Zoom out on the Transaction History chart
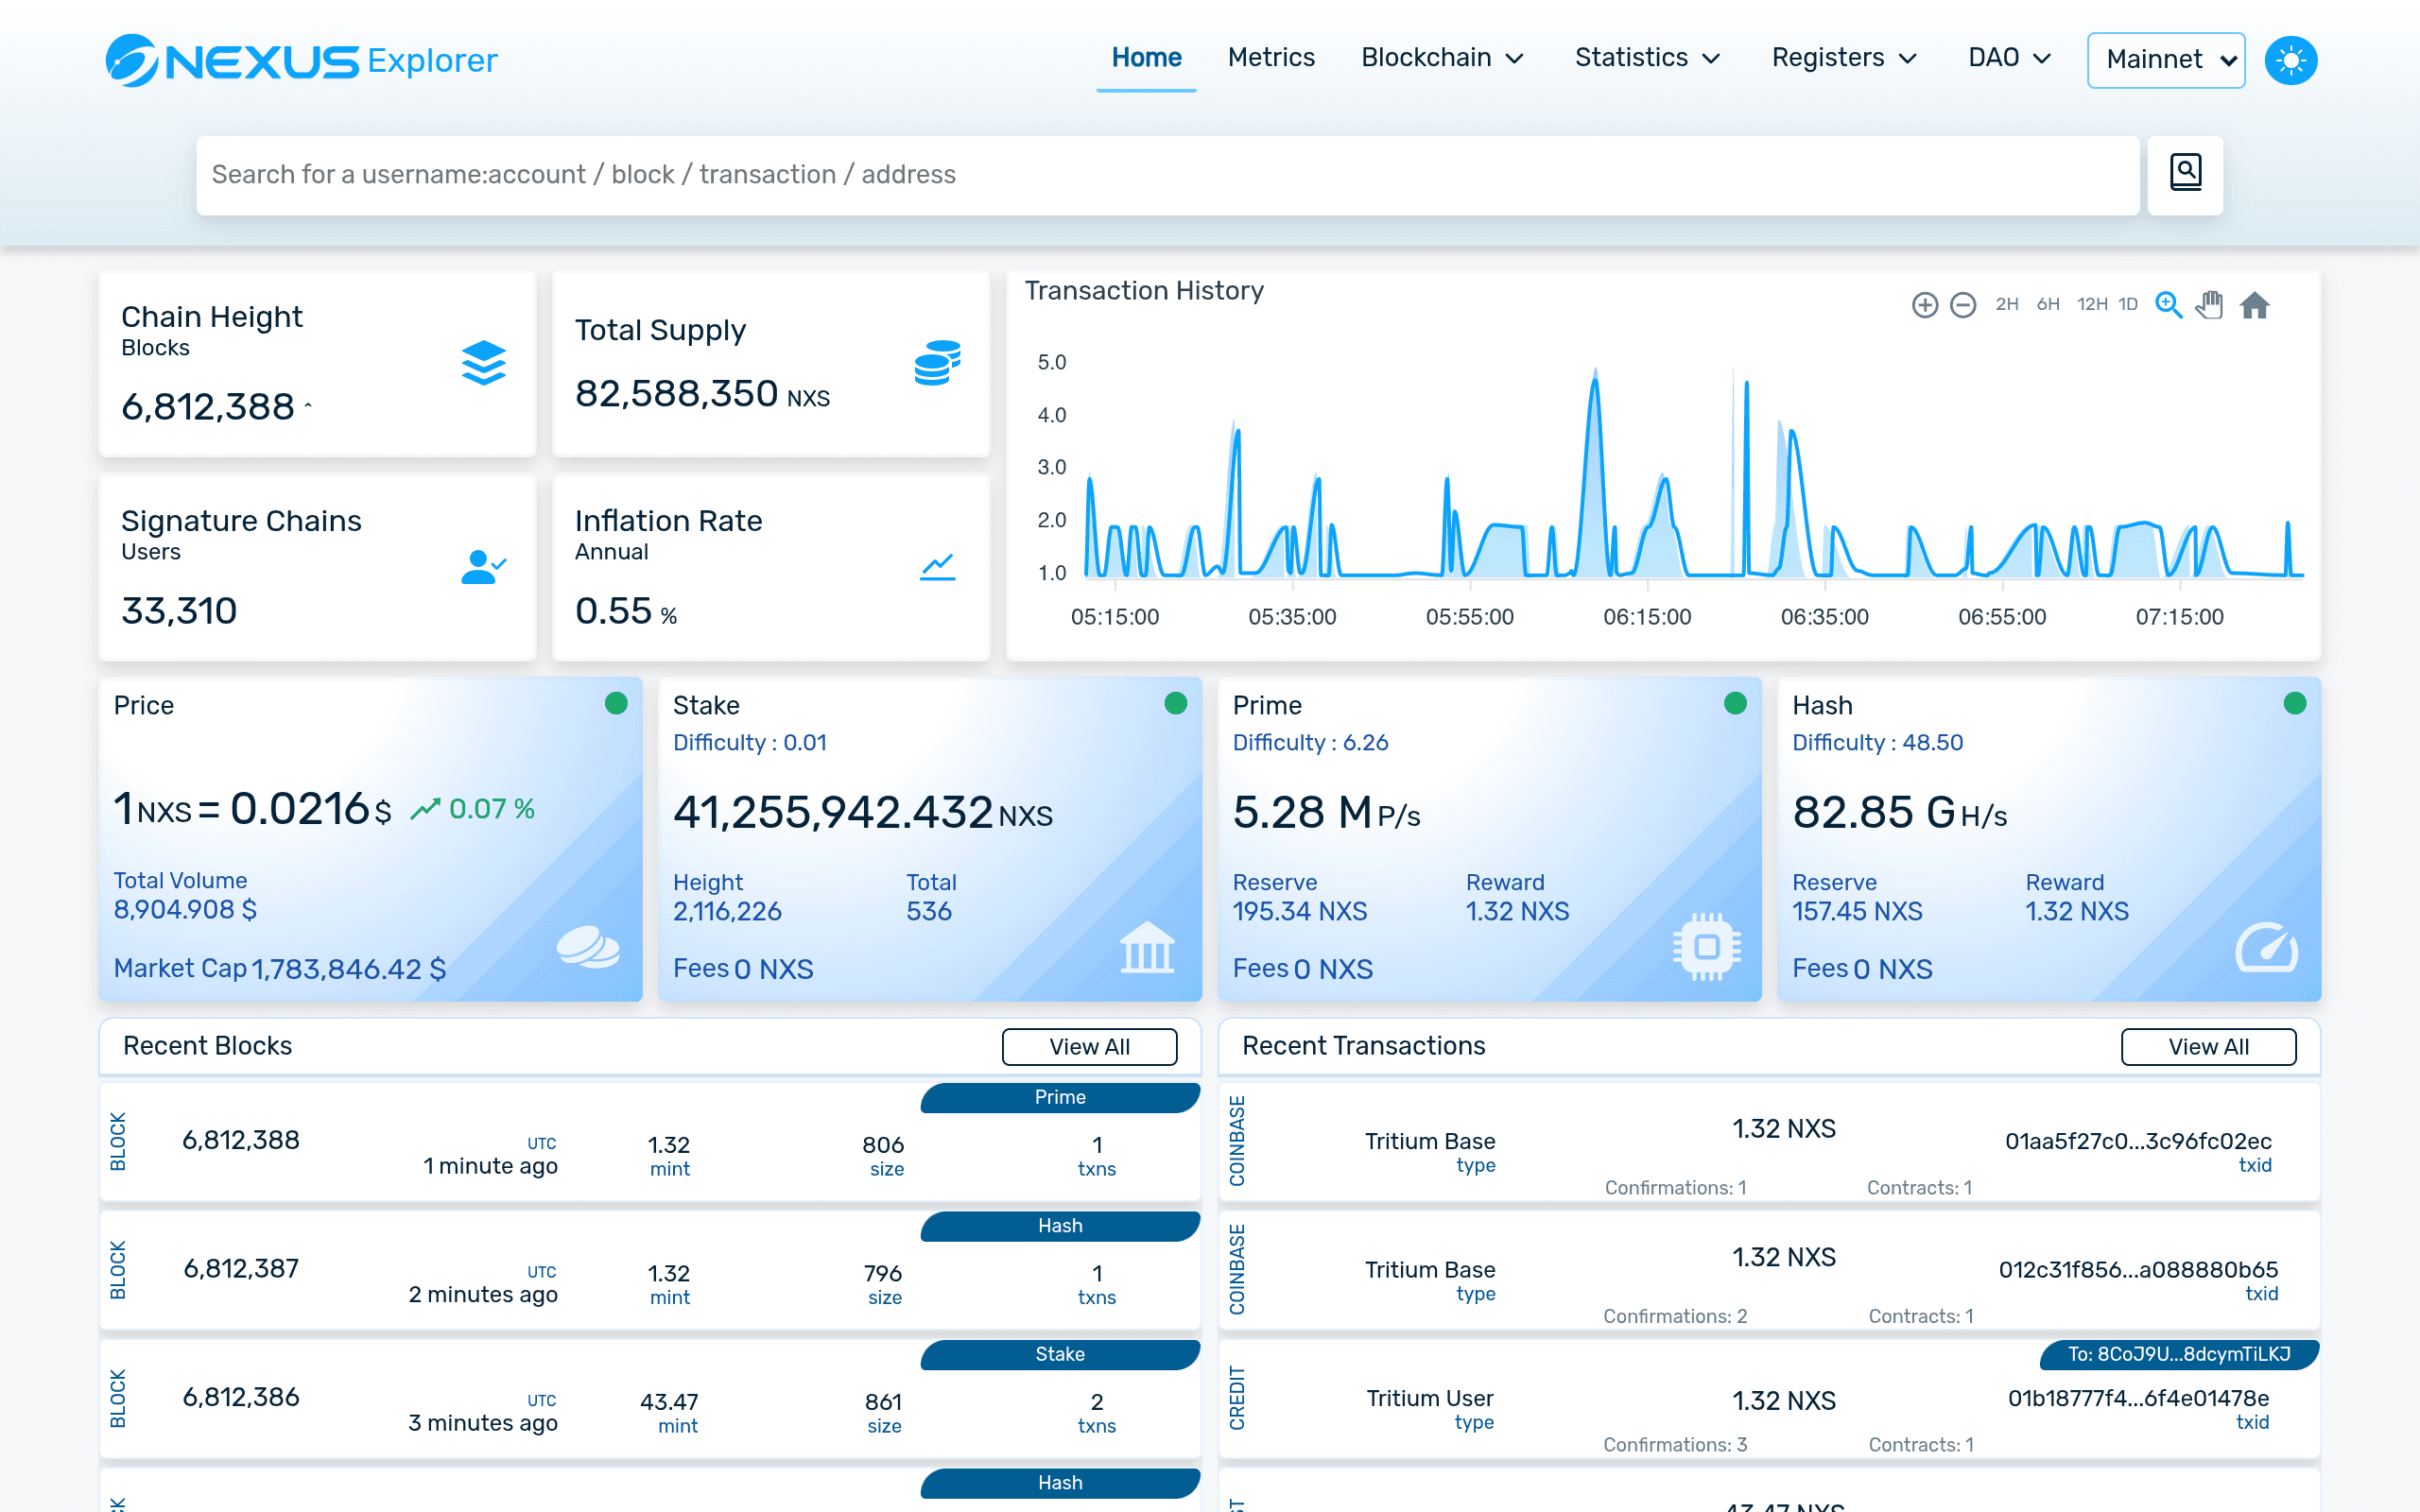Image resolution: width=2420 pixels, height=1512 pixels. click(x=1963, y=304)
